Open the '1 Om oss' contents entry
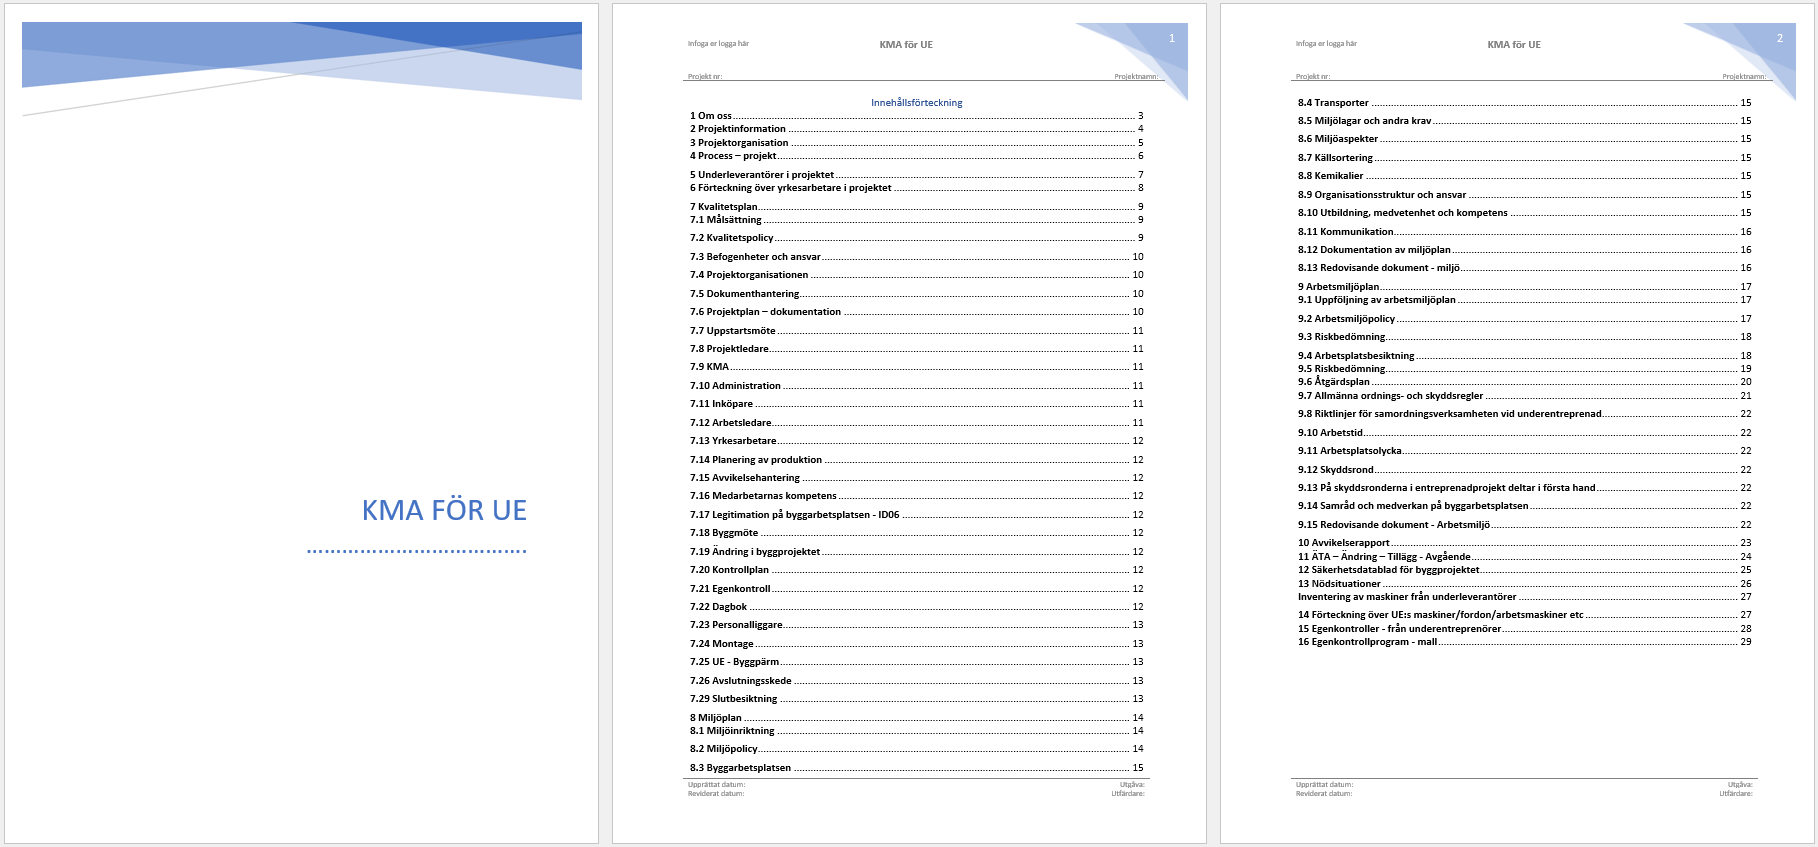The height and width of the screenshot is (847, 1818). point(711,116)
